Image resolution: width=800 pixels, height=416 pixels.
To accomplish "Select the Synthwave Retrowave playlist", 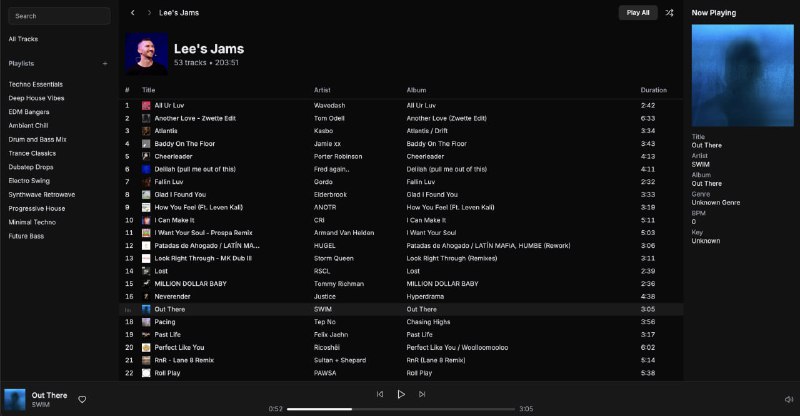I will [42, 194].
